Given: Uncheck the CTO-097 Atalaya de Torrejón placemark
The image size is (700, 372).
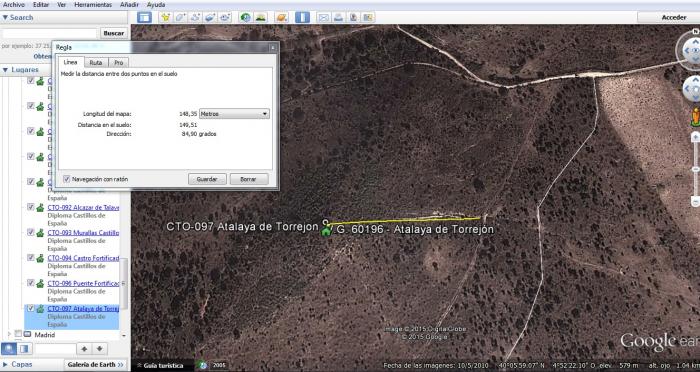Looking at the screenshot, I should pyautogui.click(x=30, y=308).
